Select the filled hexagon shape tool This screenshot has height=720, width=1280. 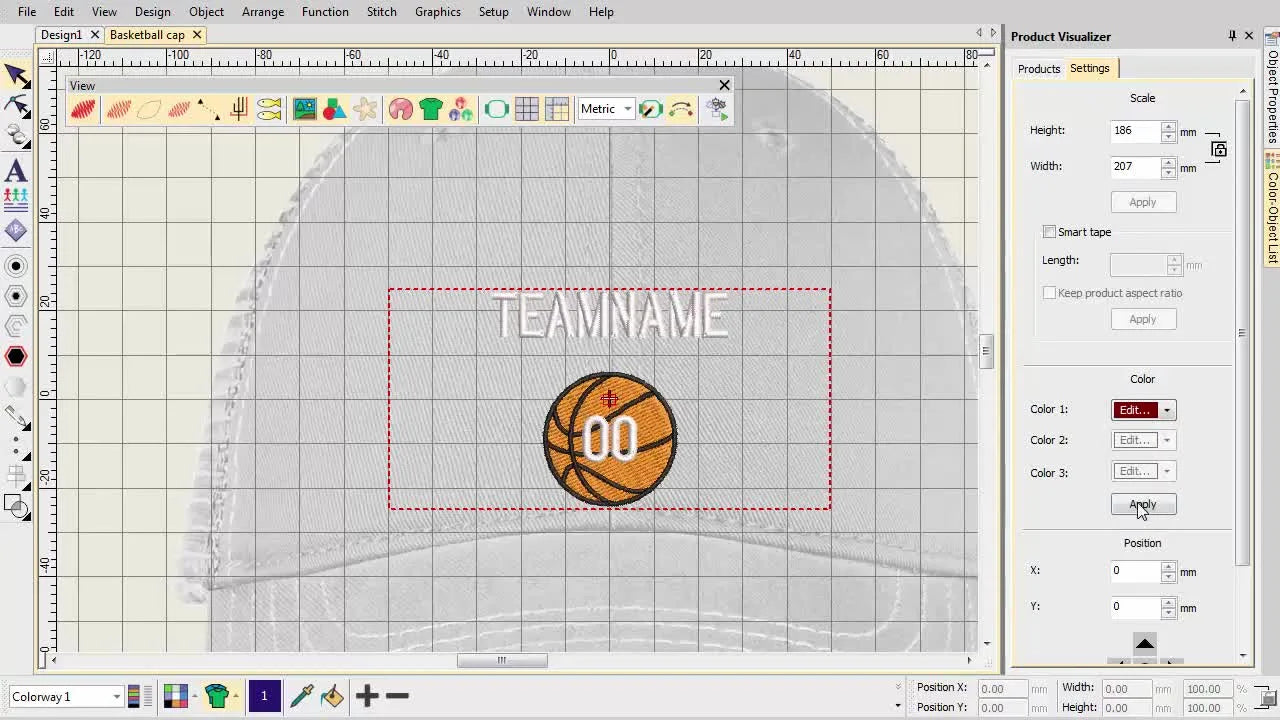(x=17, y=356)
